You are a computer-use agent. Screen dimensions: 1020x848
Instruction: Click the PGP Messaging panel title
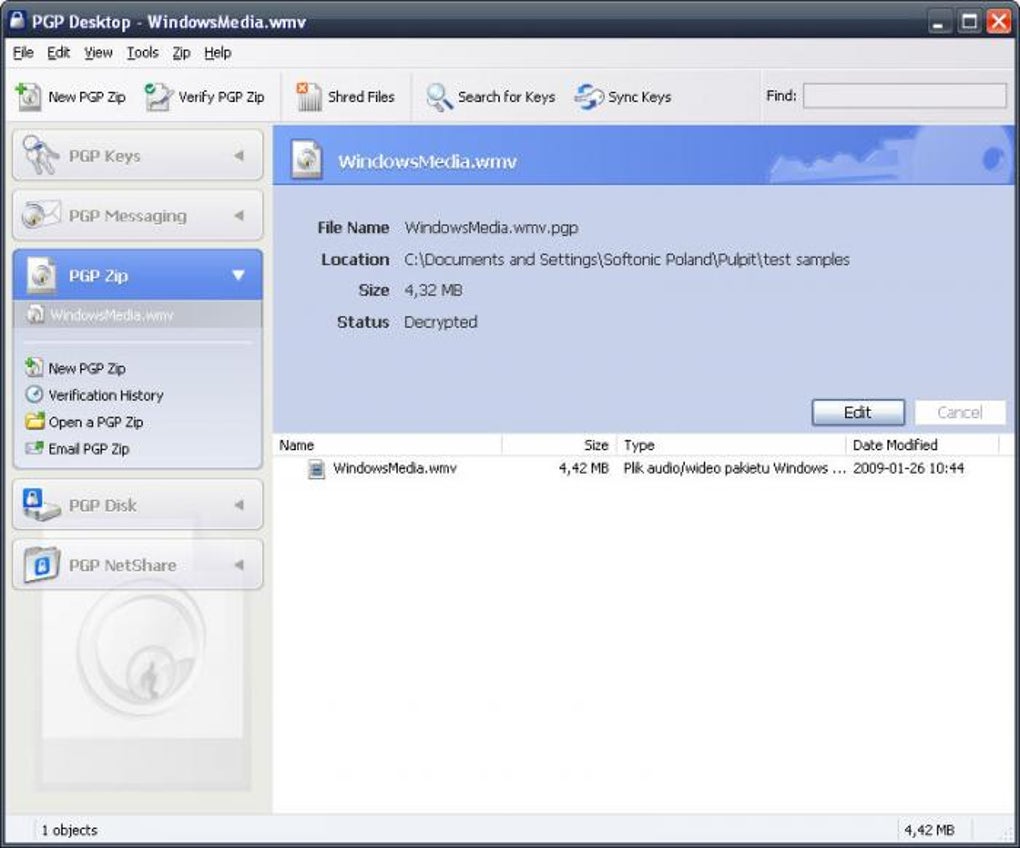click(128, 216)
